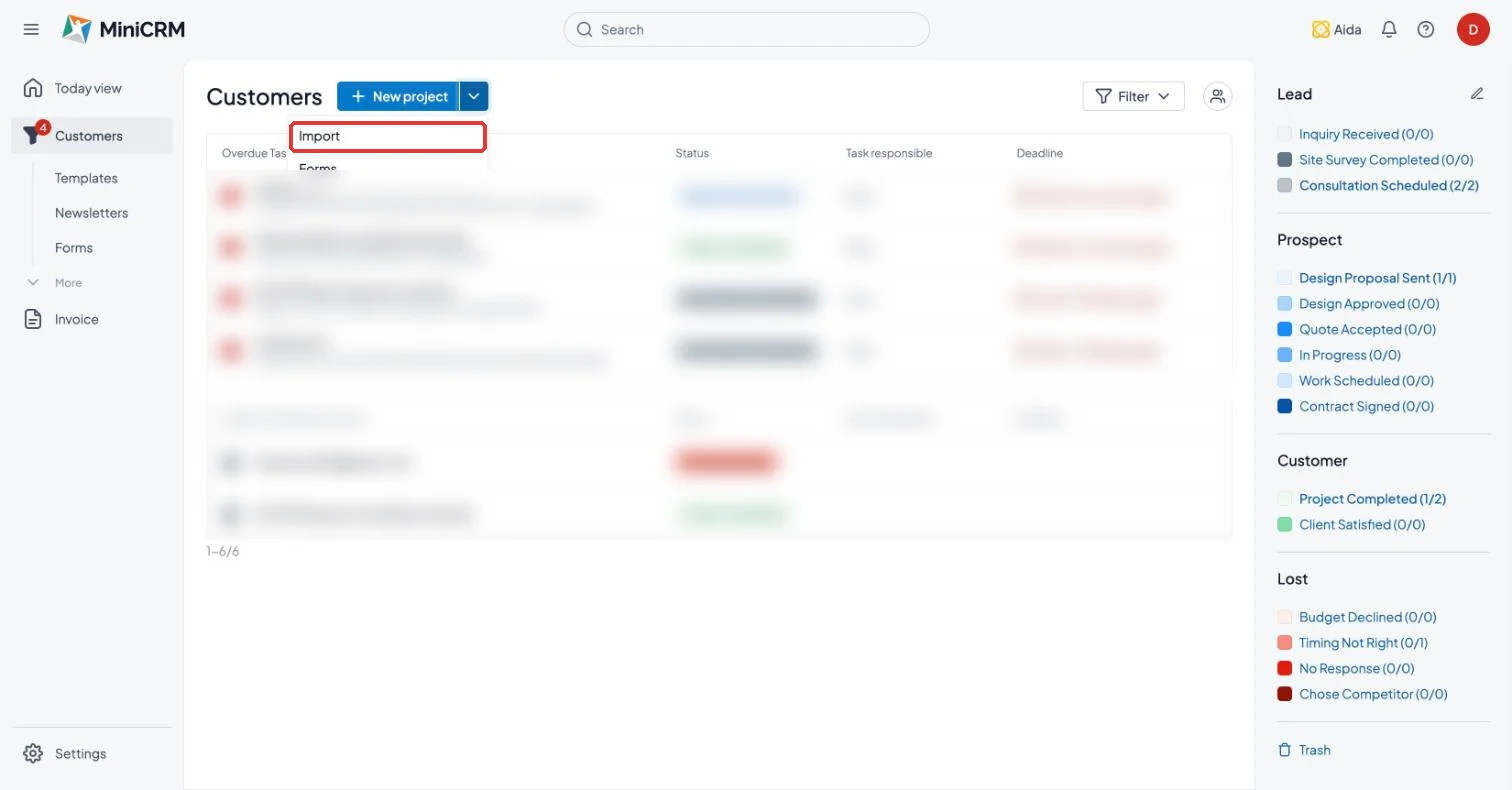The width and height of the screenshot is (1512, 790).
Task: Click into the Search field
Action: (747, 30)
